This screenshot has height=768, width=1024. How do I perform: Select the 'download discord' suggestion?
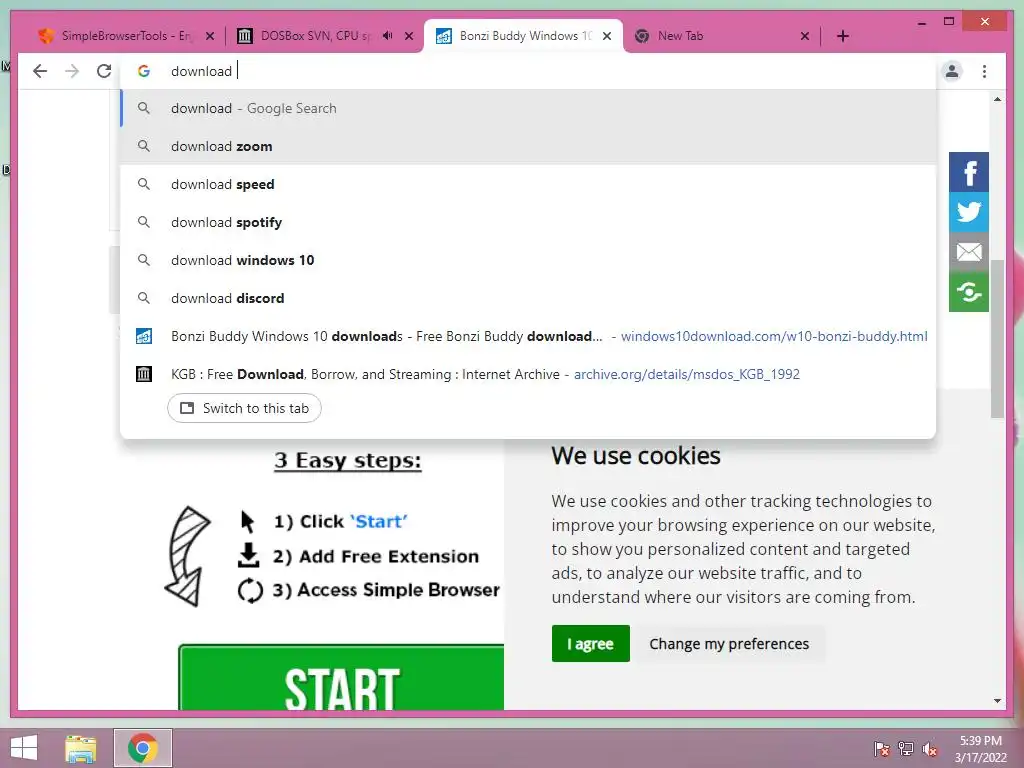click(x=528, y=298)
